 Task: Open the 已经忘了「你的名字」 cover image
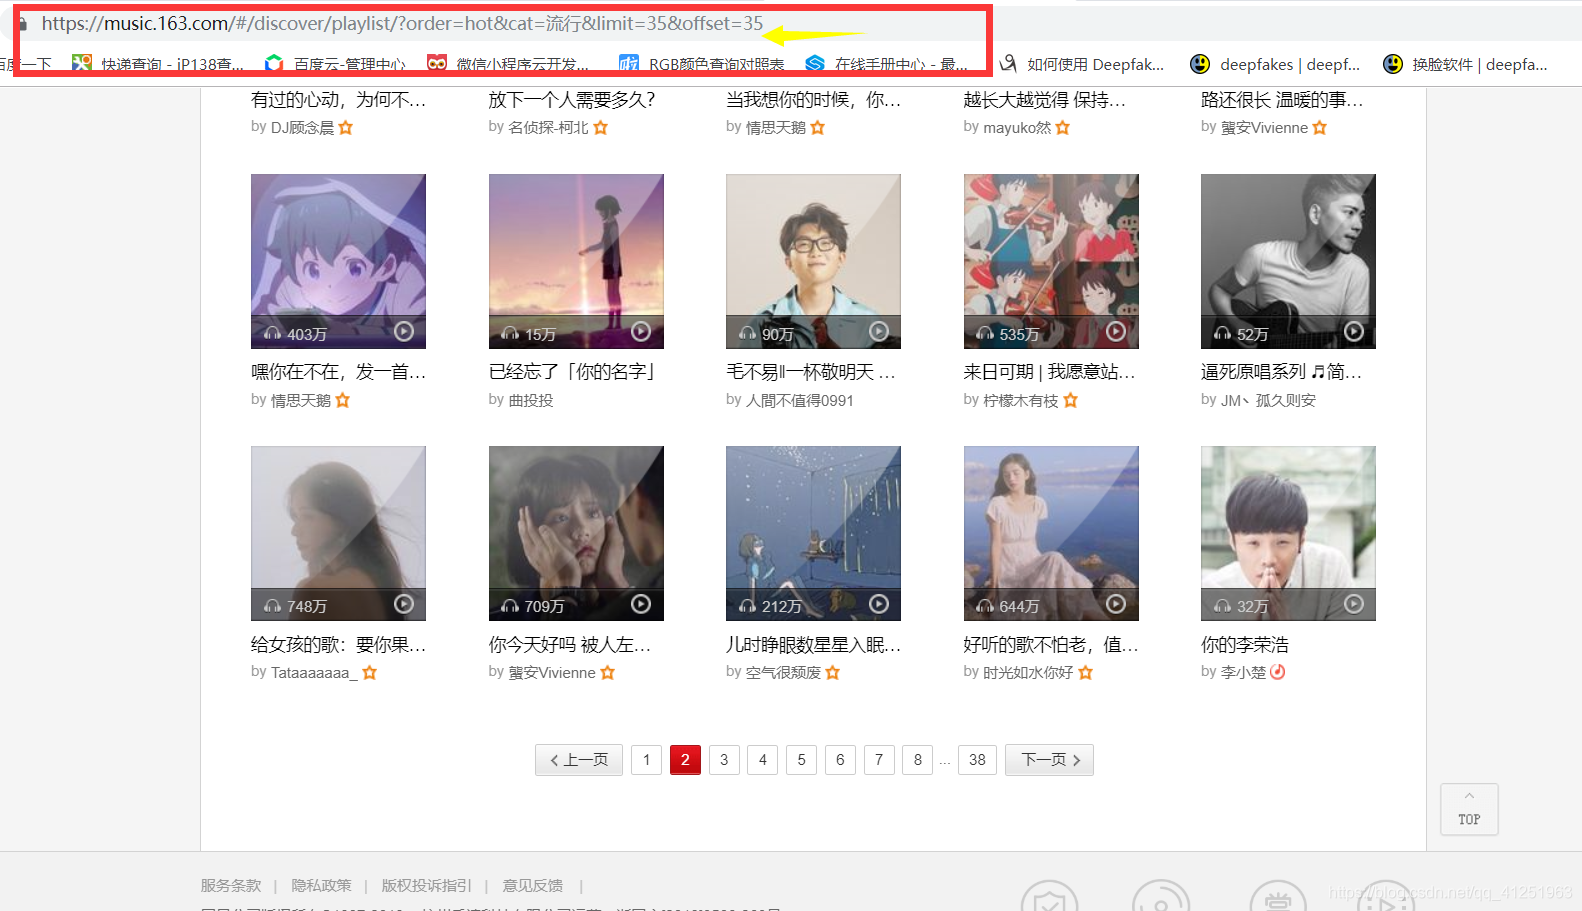[576, 261]
